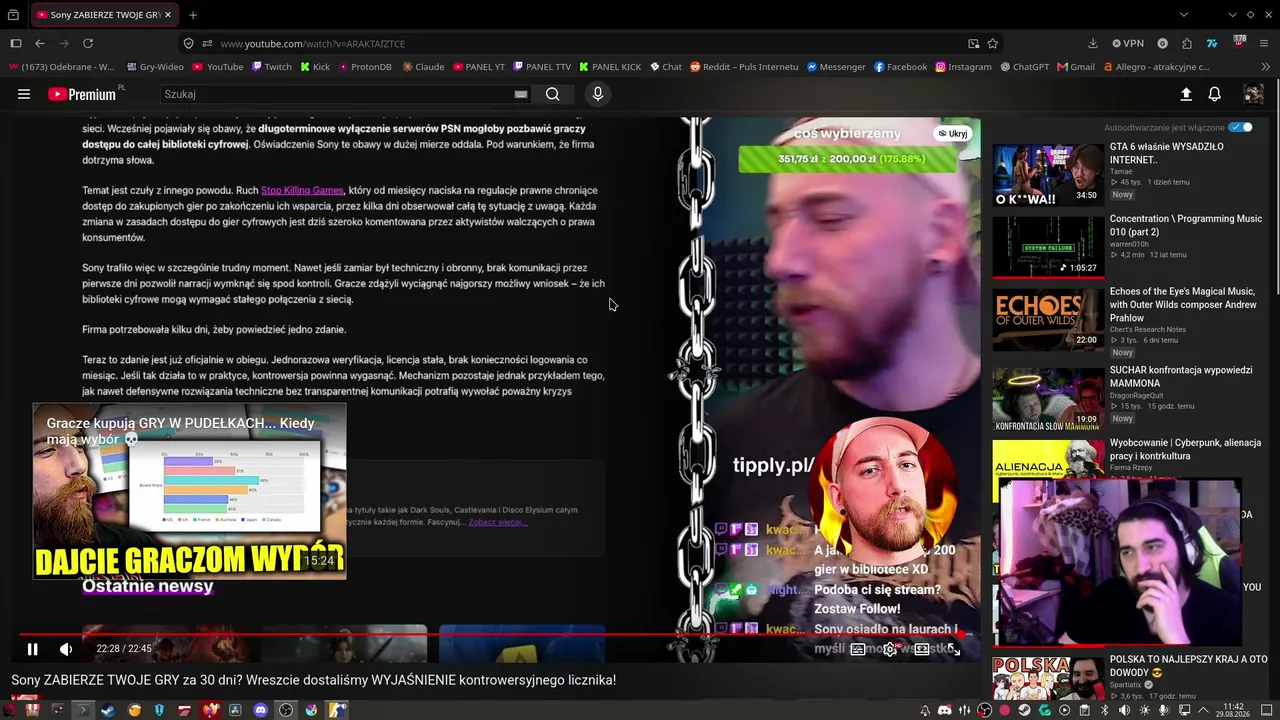Viewport: 1280px width, 720px height.
Task: Open the browser extensions puzzle icon
Action: [1187, 43]
